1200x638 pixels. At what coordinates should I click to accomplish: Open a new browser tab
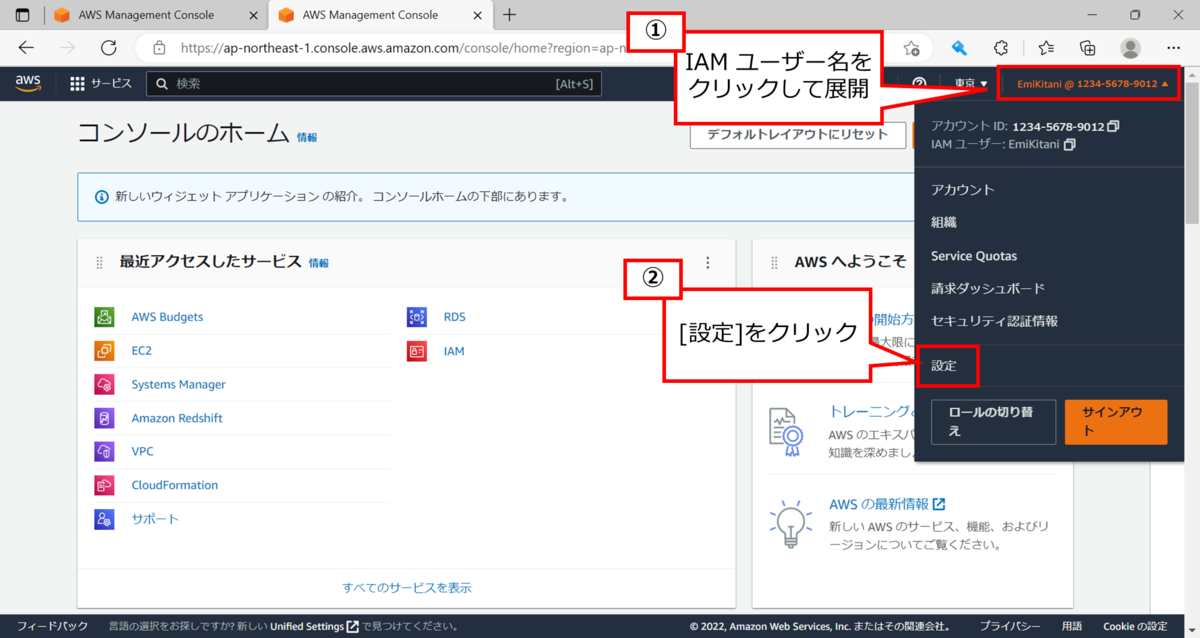(x=510, y=15)
